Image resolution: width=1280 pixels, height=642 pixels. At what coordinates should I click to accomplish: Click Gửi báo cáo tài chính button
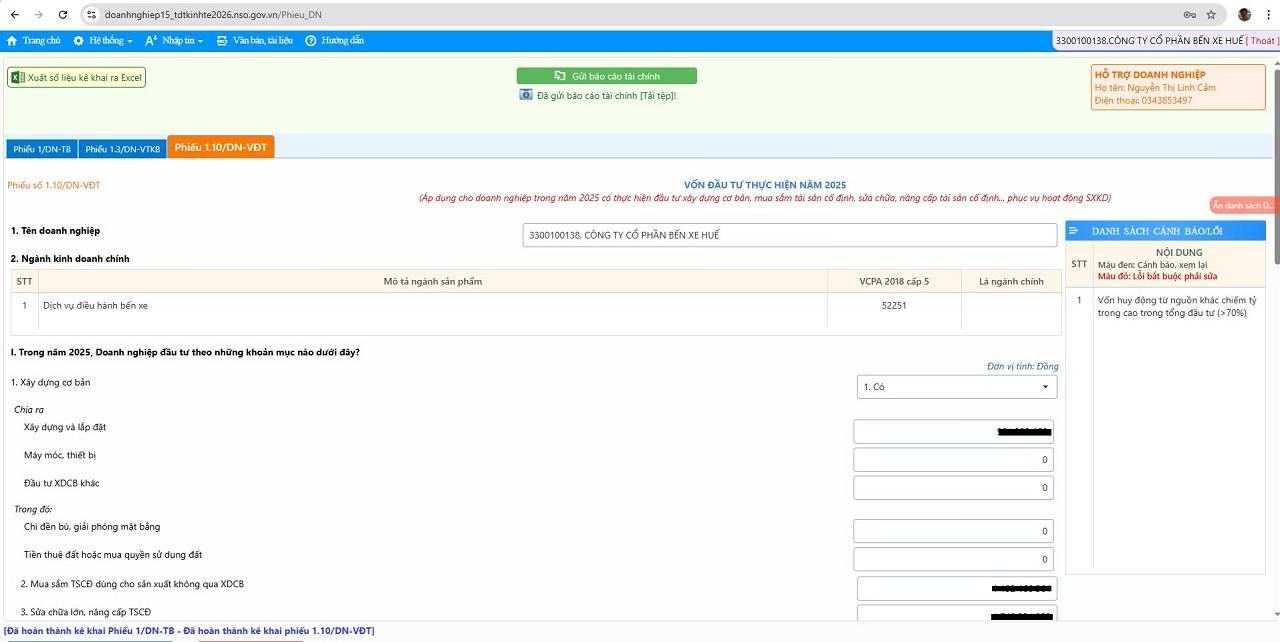(x=606, y=76)
